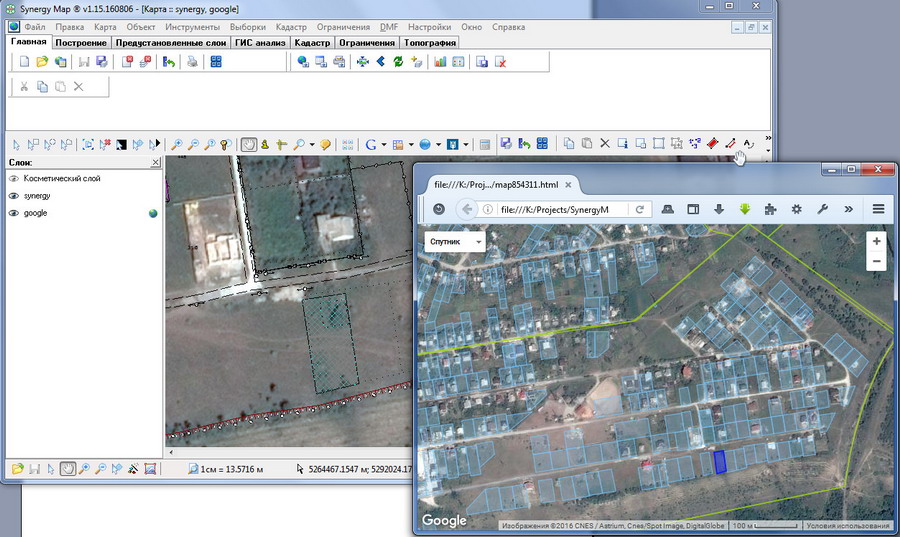This screenshot has height=537, width=900.
Task: Click the calculator icon in map toolbar
Action: coord(485,144)
